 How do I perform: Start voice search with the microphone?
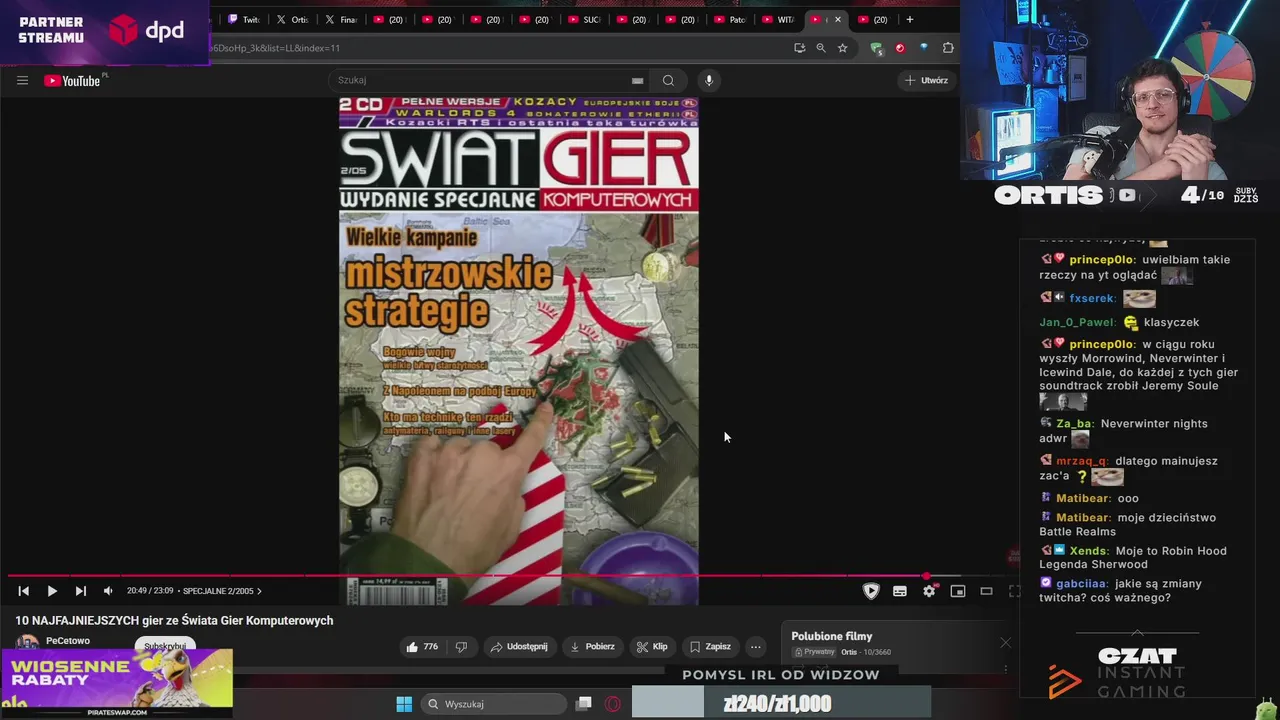click(x=709, y=80)
